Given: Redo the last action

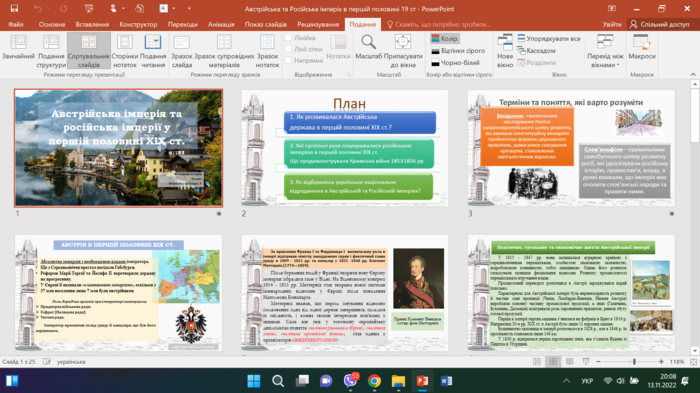Looking at the screenshot, I should (63, 8).
